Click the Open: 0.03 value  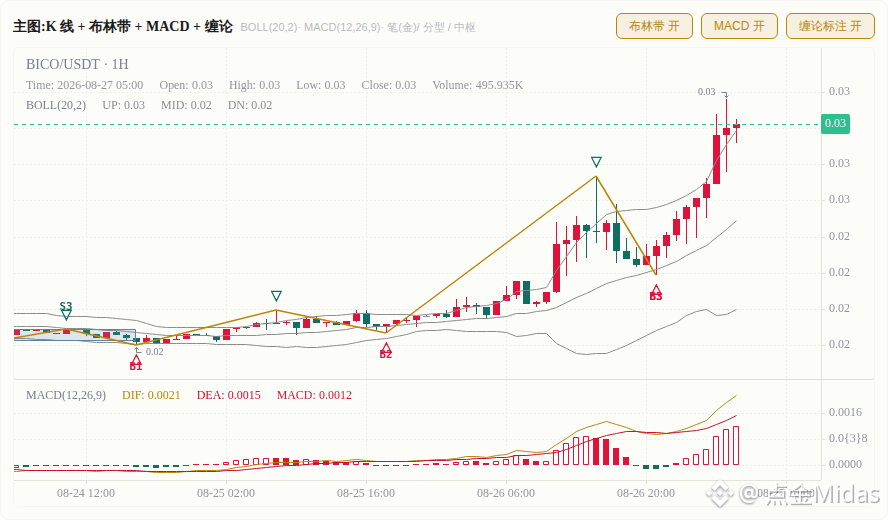(x=186, y=85)
